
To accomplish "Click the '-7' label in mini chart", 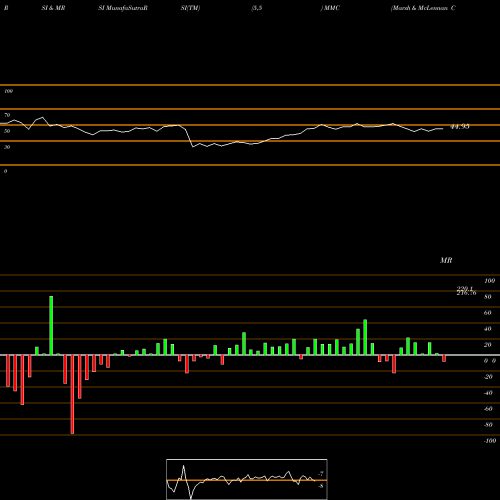I will pos(321,474).
